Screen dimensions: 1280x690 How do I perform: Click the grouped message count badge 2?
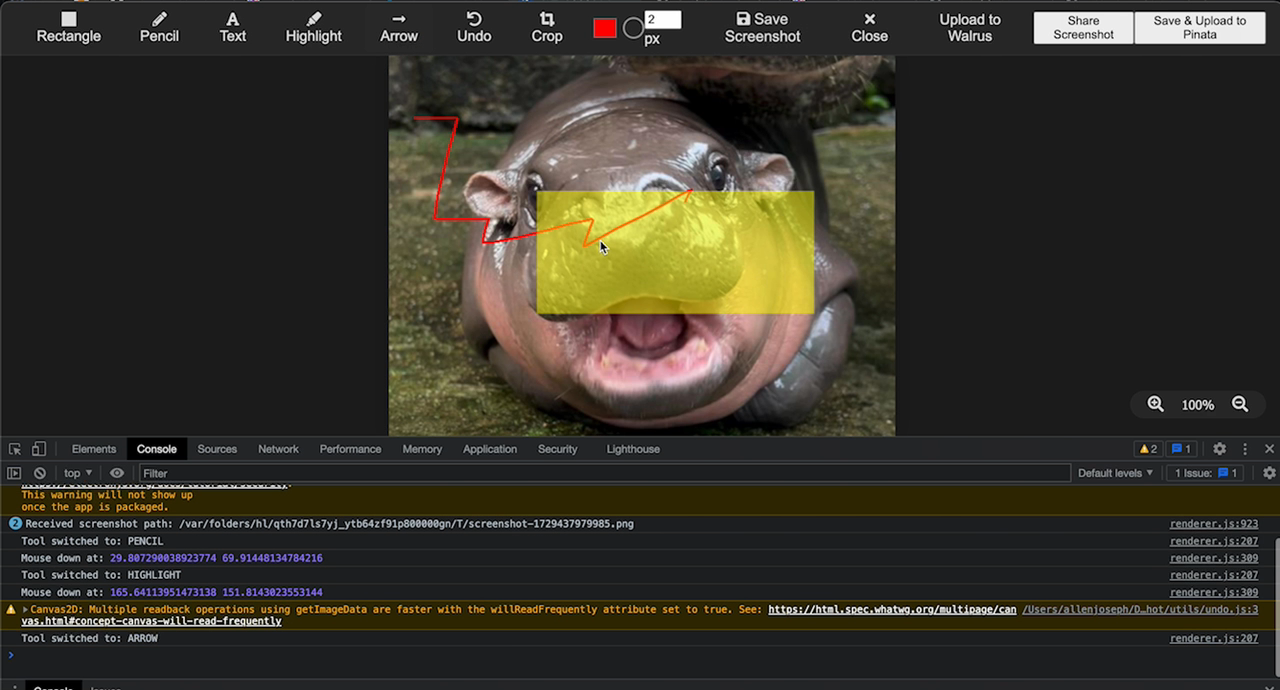pos(14,524)
